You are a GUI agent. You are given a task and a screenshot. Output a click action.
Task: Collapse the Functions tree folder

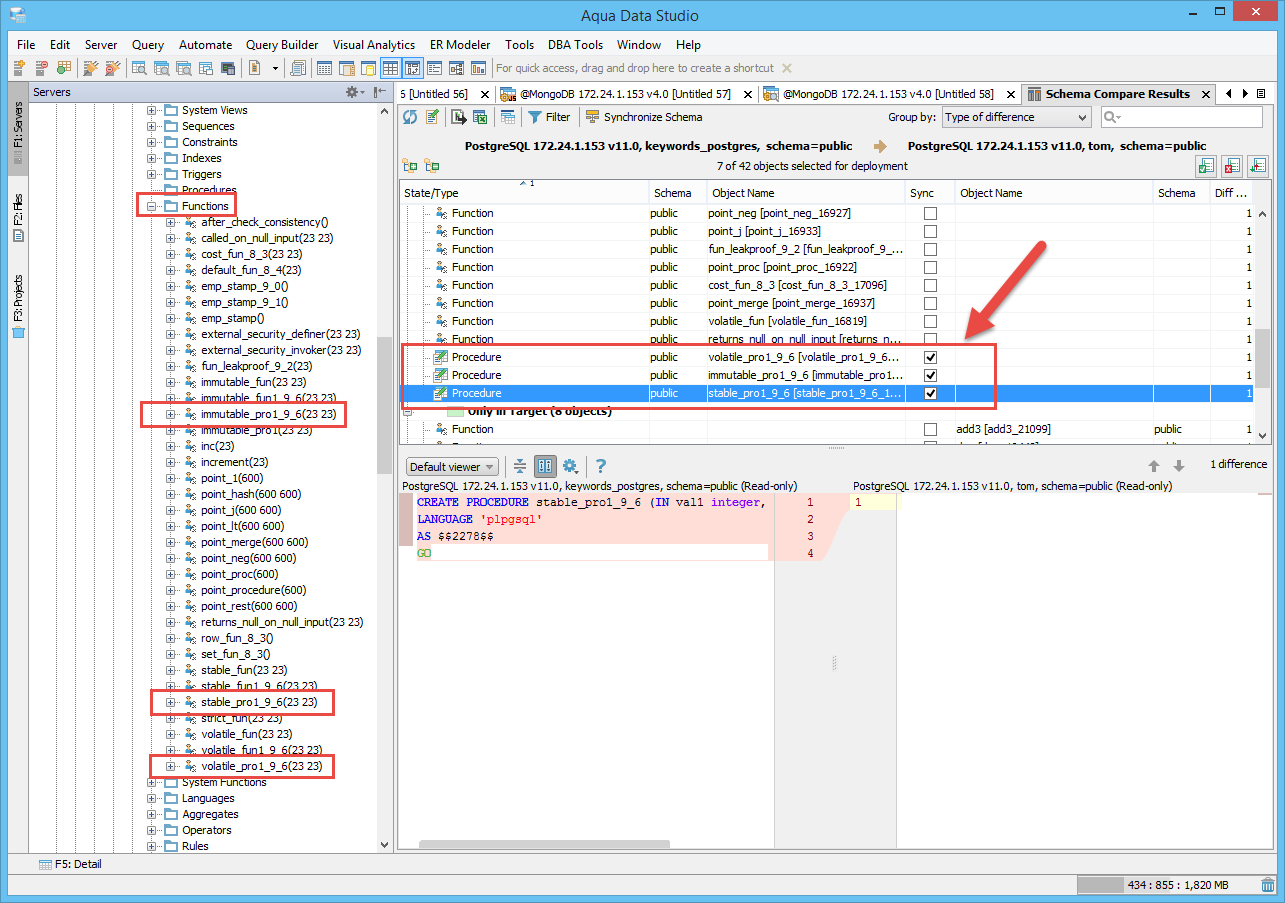152,206
